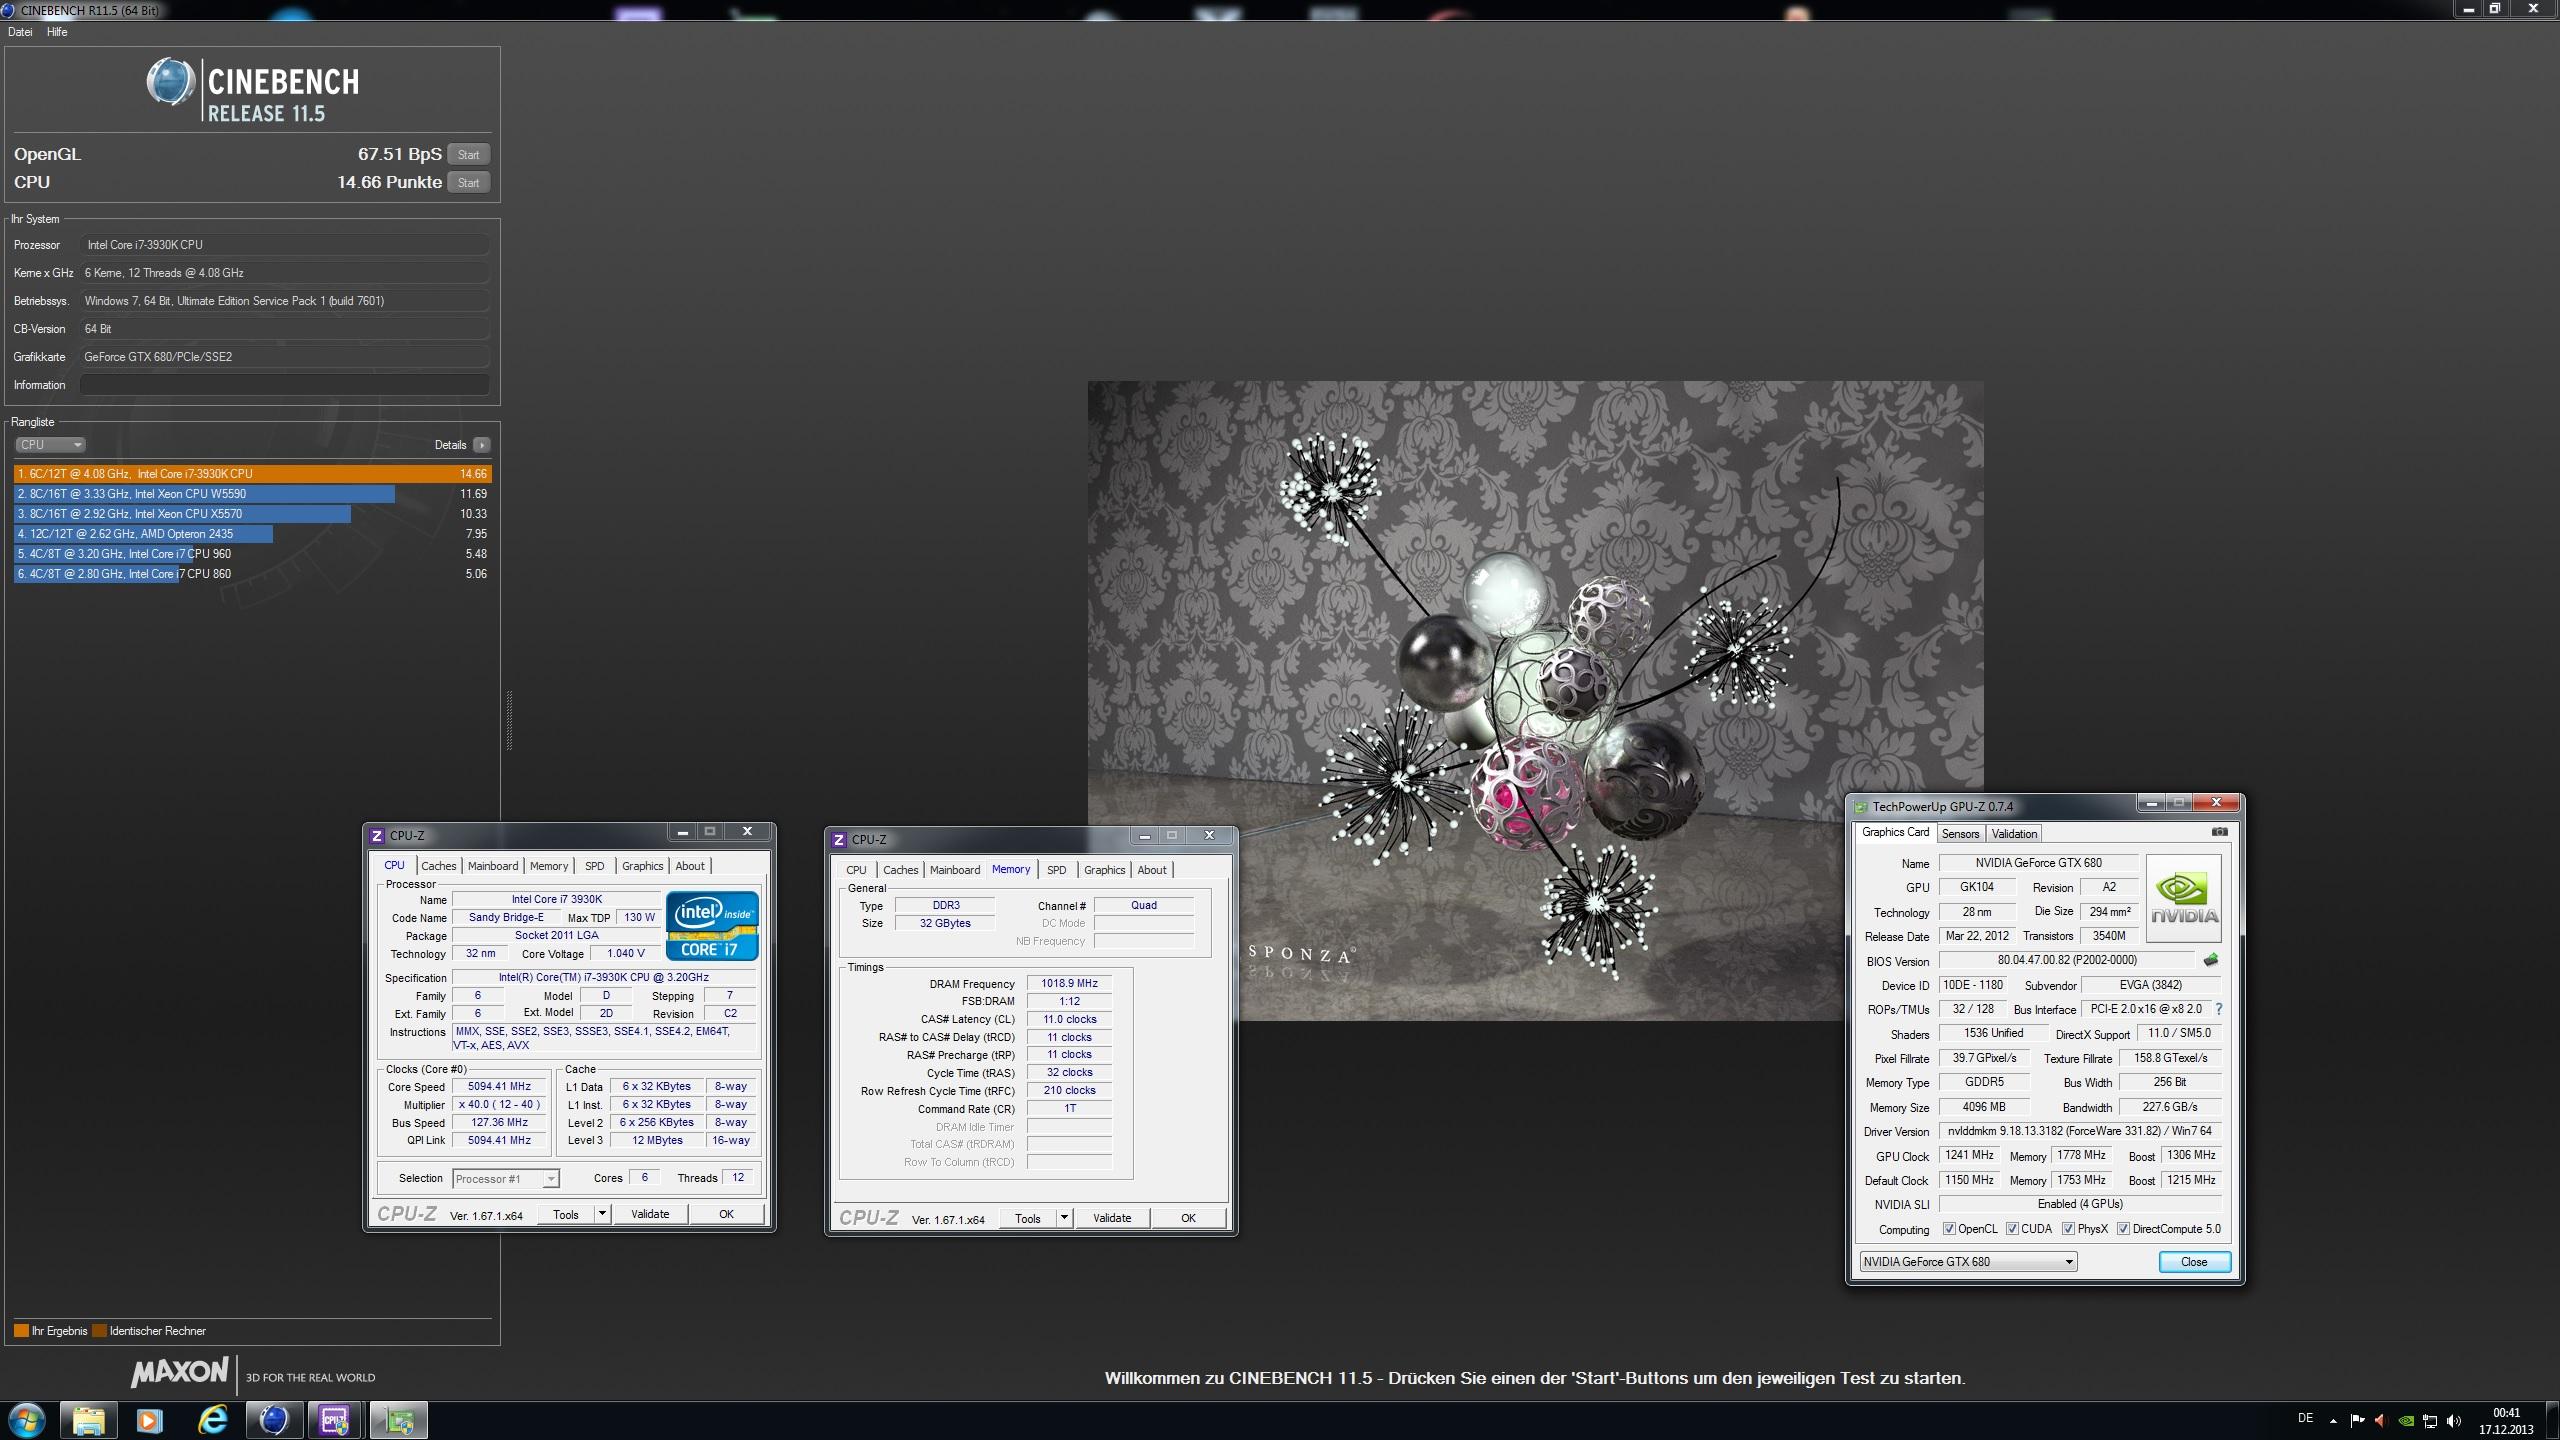Open Tools dropdown arrow in Memory CPU-Z window
2560x1440 pixels.
coord(1064,1218)
